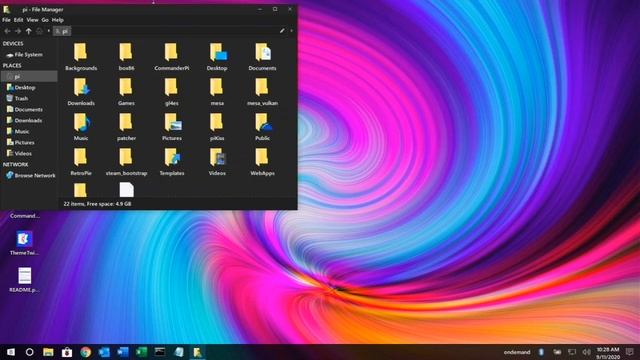This screenshot has width=640, height=360.
Task: Select pi in Places sidebar
Action: [x=29, y=76]
